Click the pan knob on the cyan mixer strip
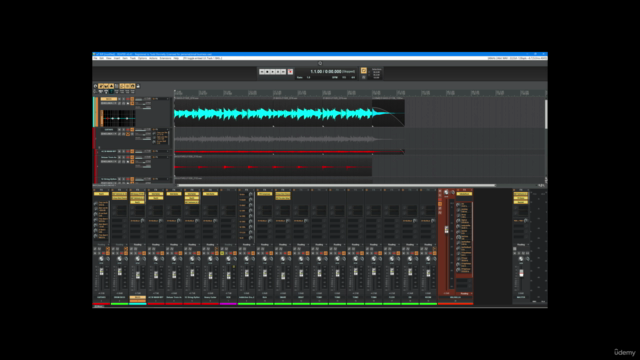The width and height of the screenshot is (640, 360). (x=138, y=259)
